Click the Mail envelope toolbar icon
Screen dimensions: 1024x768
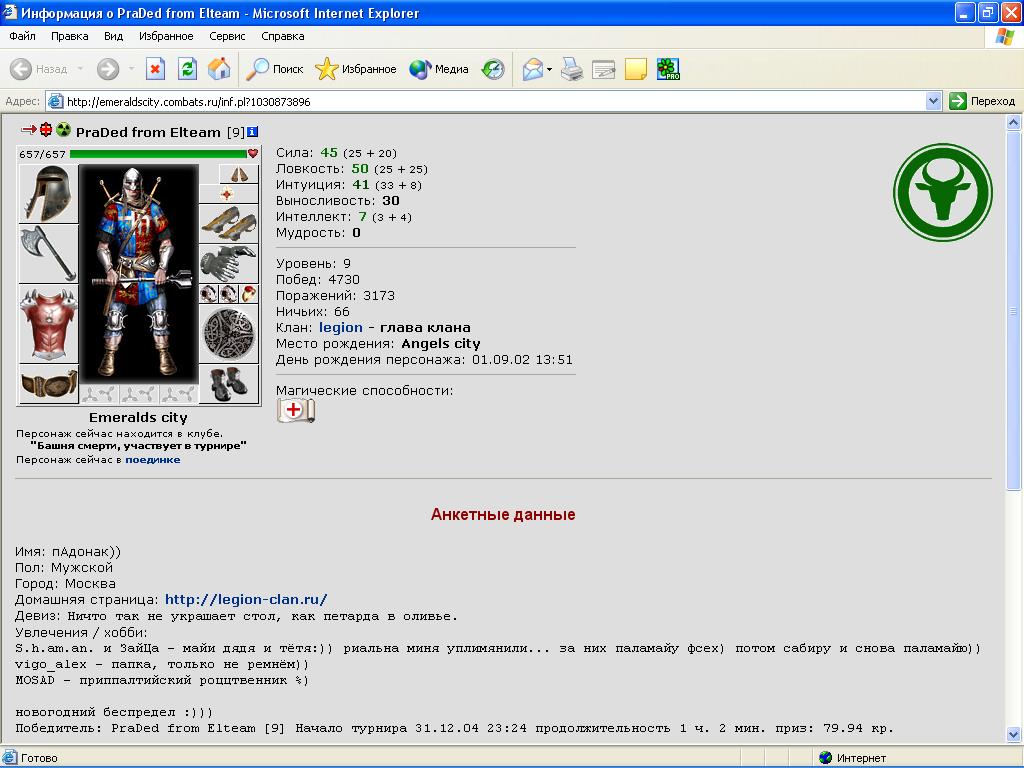(x=532, y=69)
